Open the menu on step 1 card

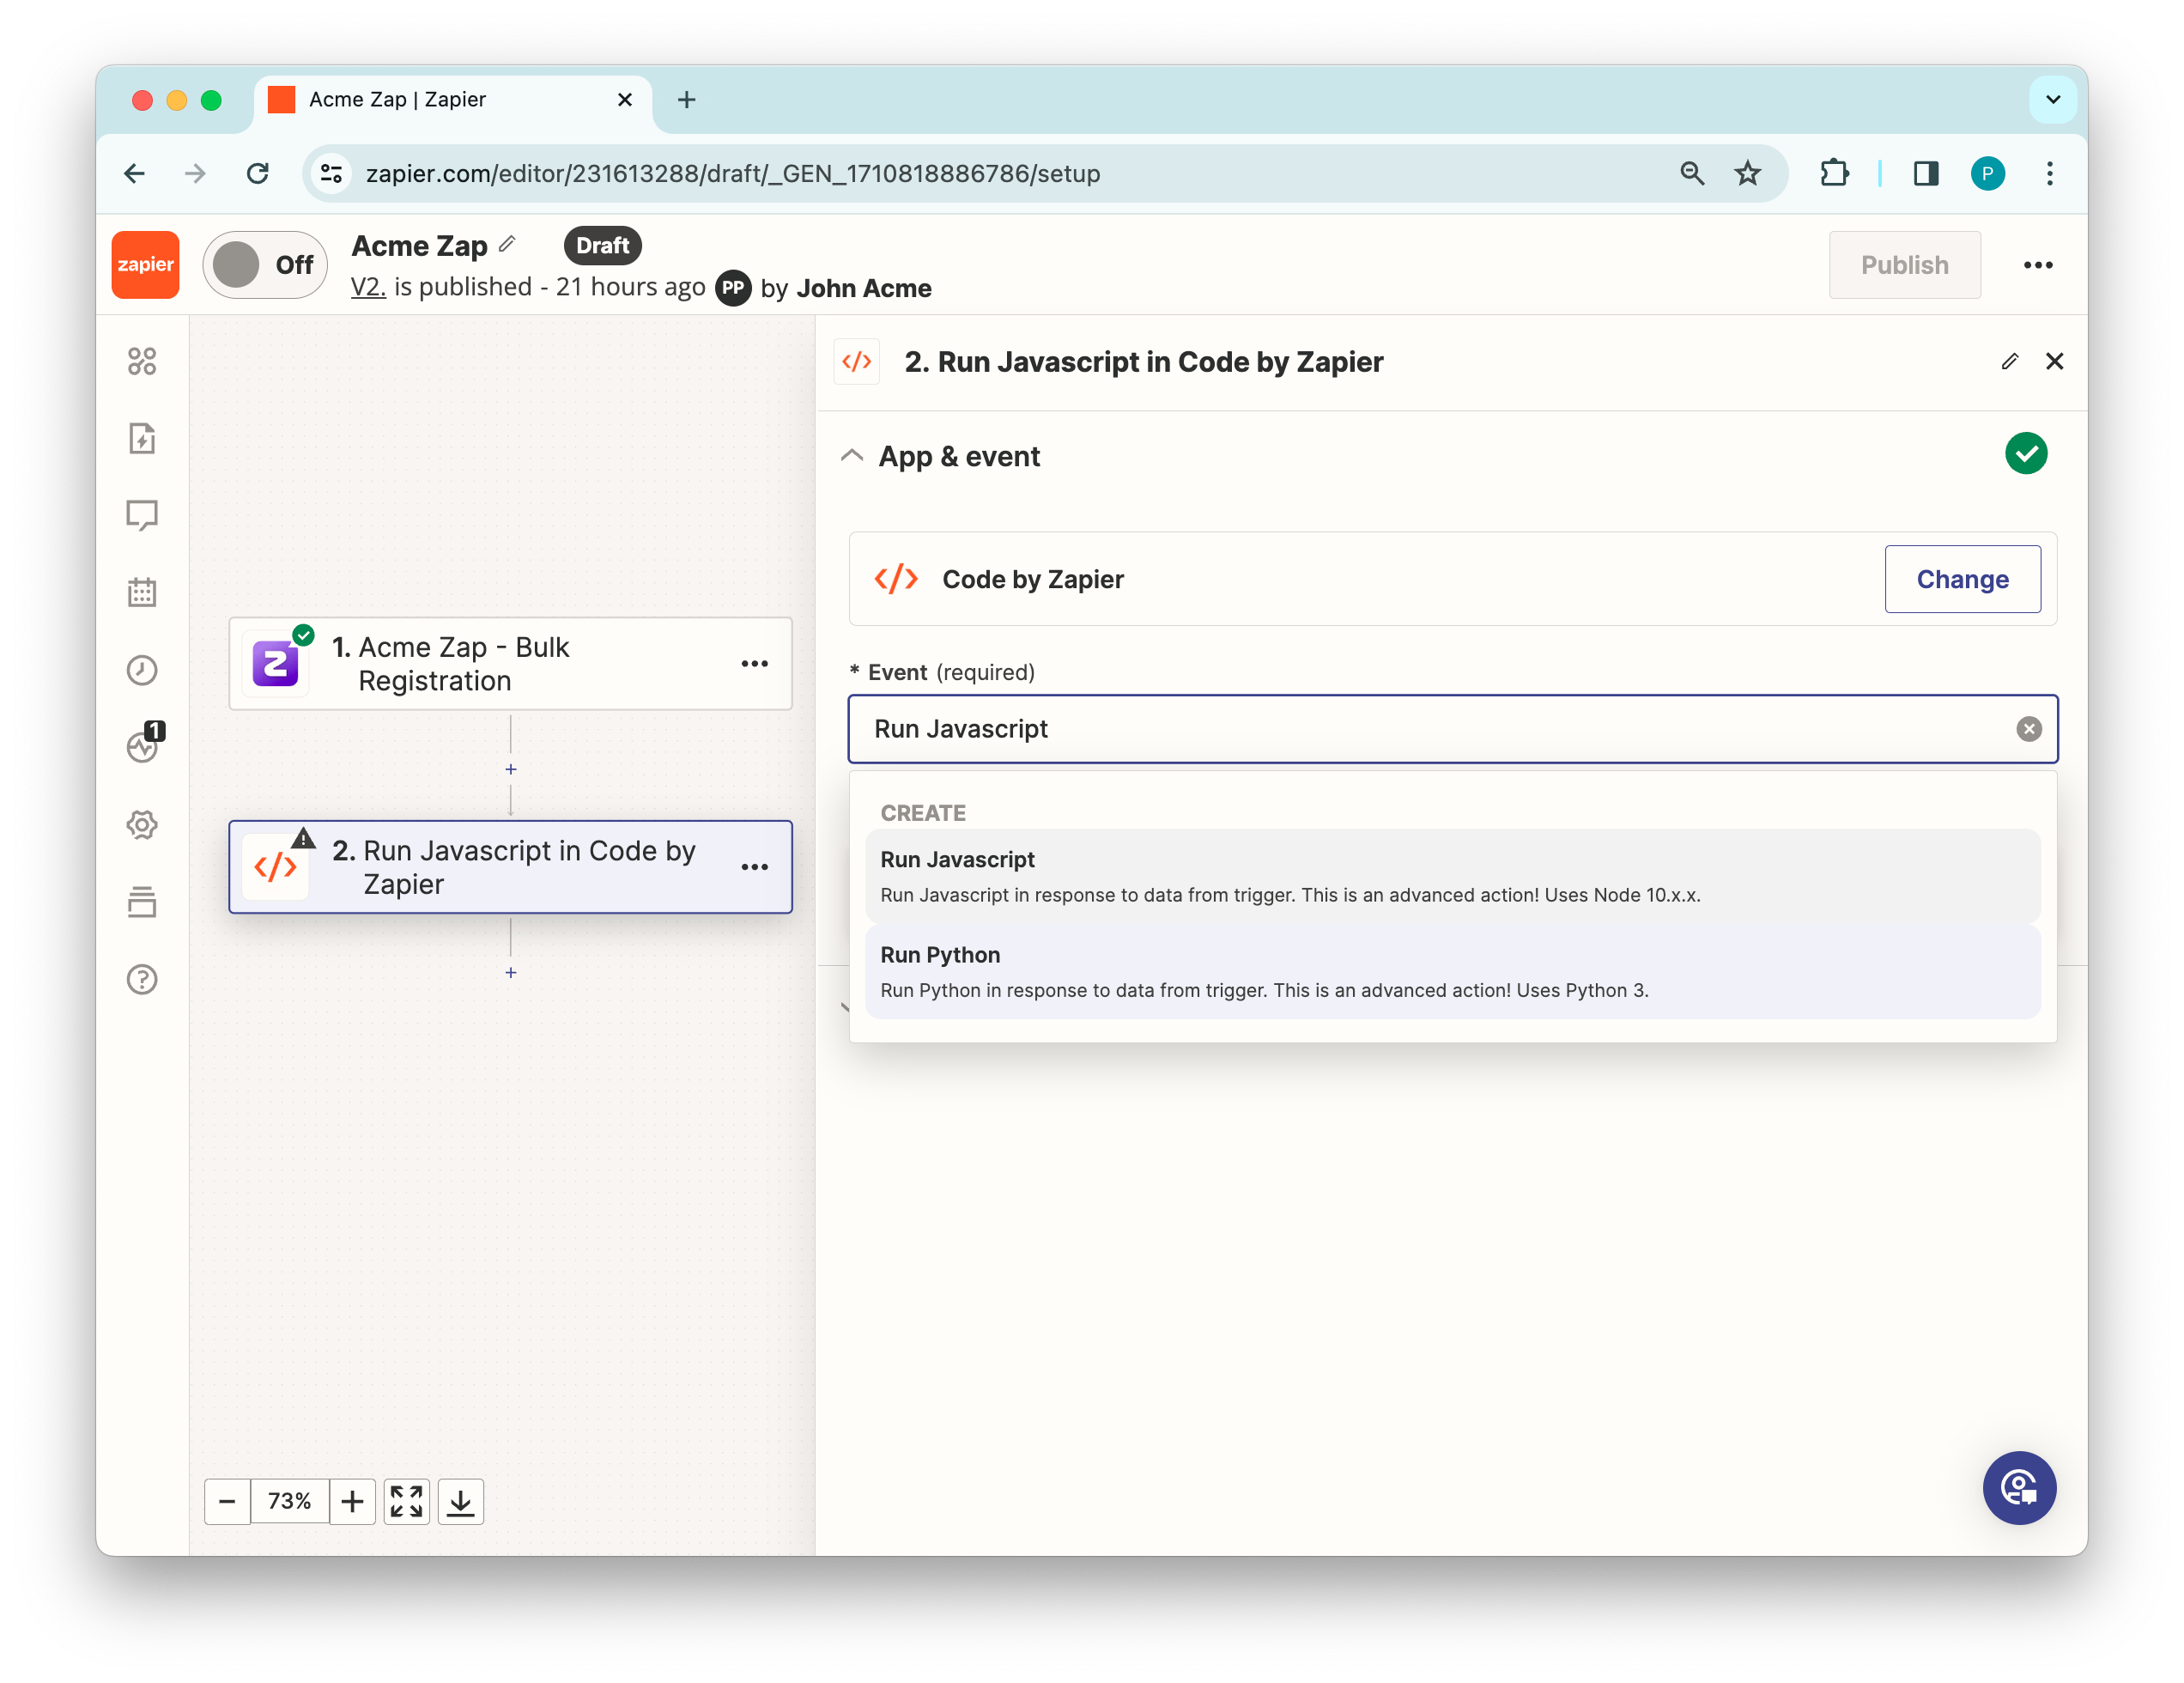pyautogui.click(x=754, y=664)
